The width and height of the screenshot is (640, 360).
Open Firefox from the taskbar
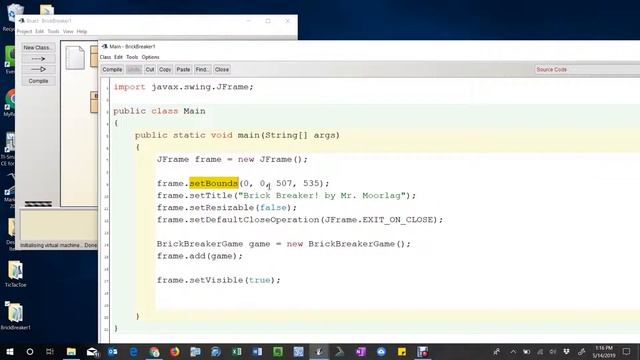[175, 351]
